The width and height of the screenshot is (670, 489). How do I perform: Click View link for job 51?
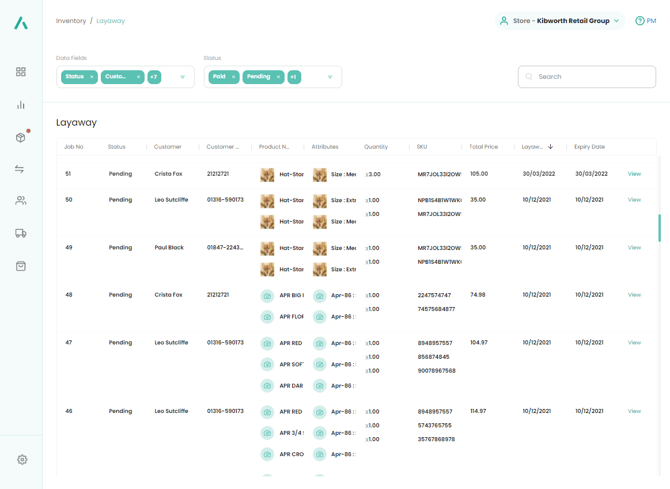(x=634, y=174)
